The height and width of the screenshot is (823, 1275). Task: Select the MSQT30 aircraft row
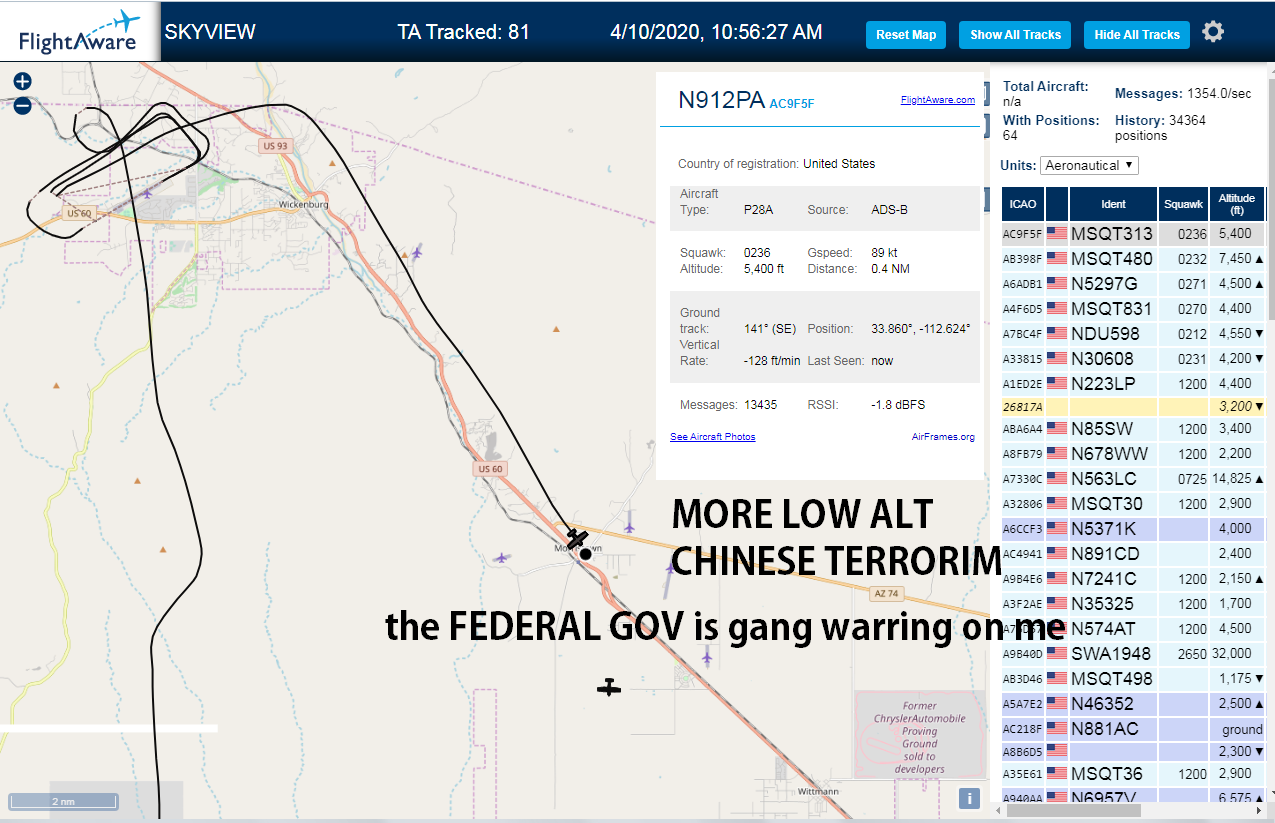(x=1133, y=504)
